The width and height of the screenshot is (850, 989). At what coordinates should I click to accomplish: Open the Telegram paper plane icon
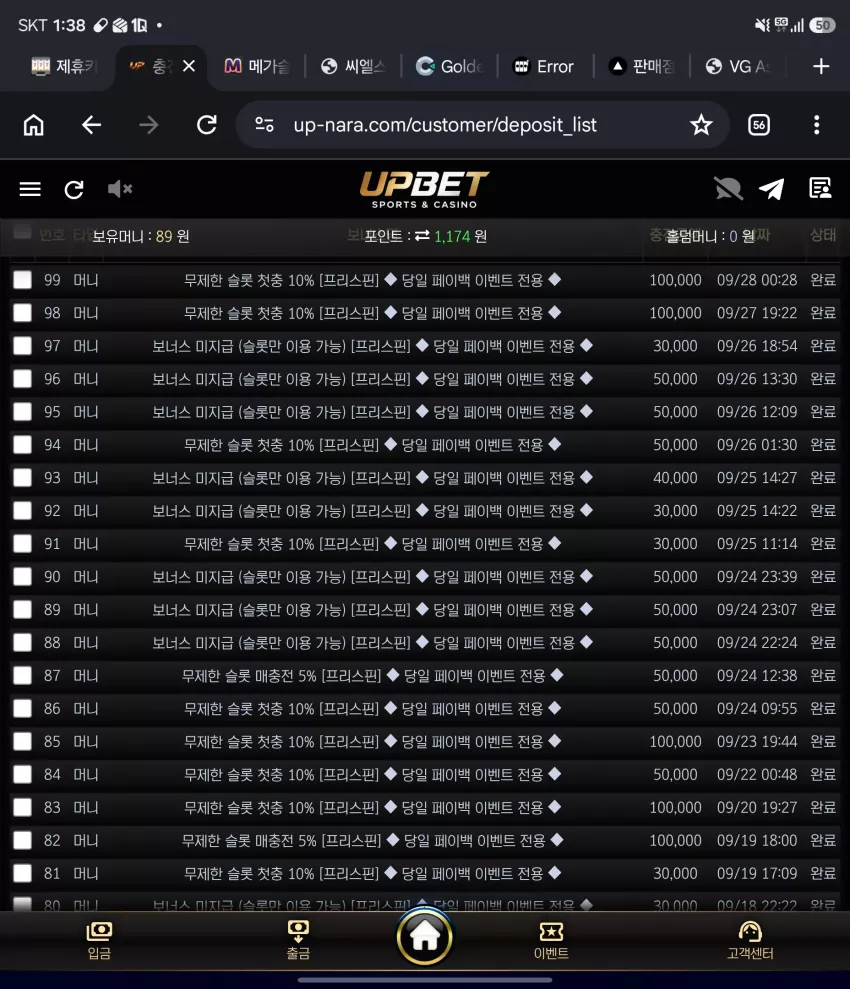pyautogui.click(x=771, y=189)
